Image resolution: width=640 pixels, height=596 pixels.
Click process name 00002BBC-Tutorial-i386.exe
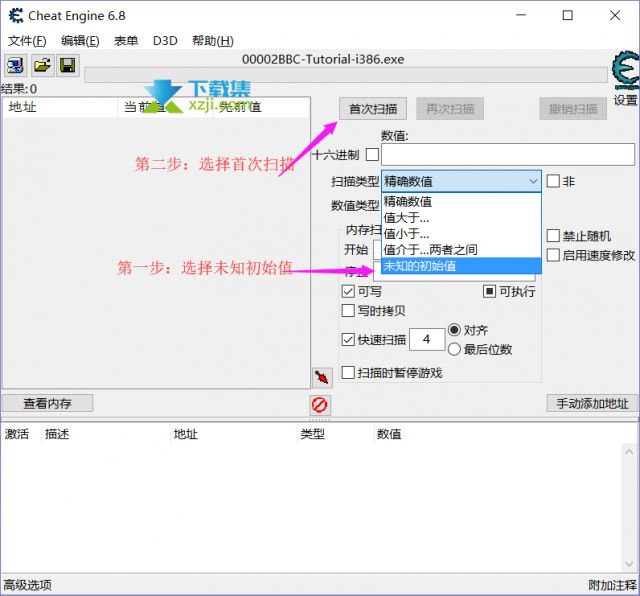point(323,60)
